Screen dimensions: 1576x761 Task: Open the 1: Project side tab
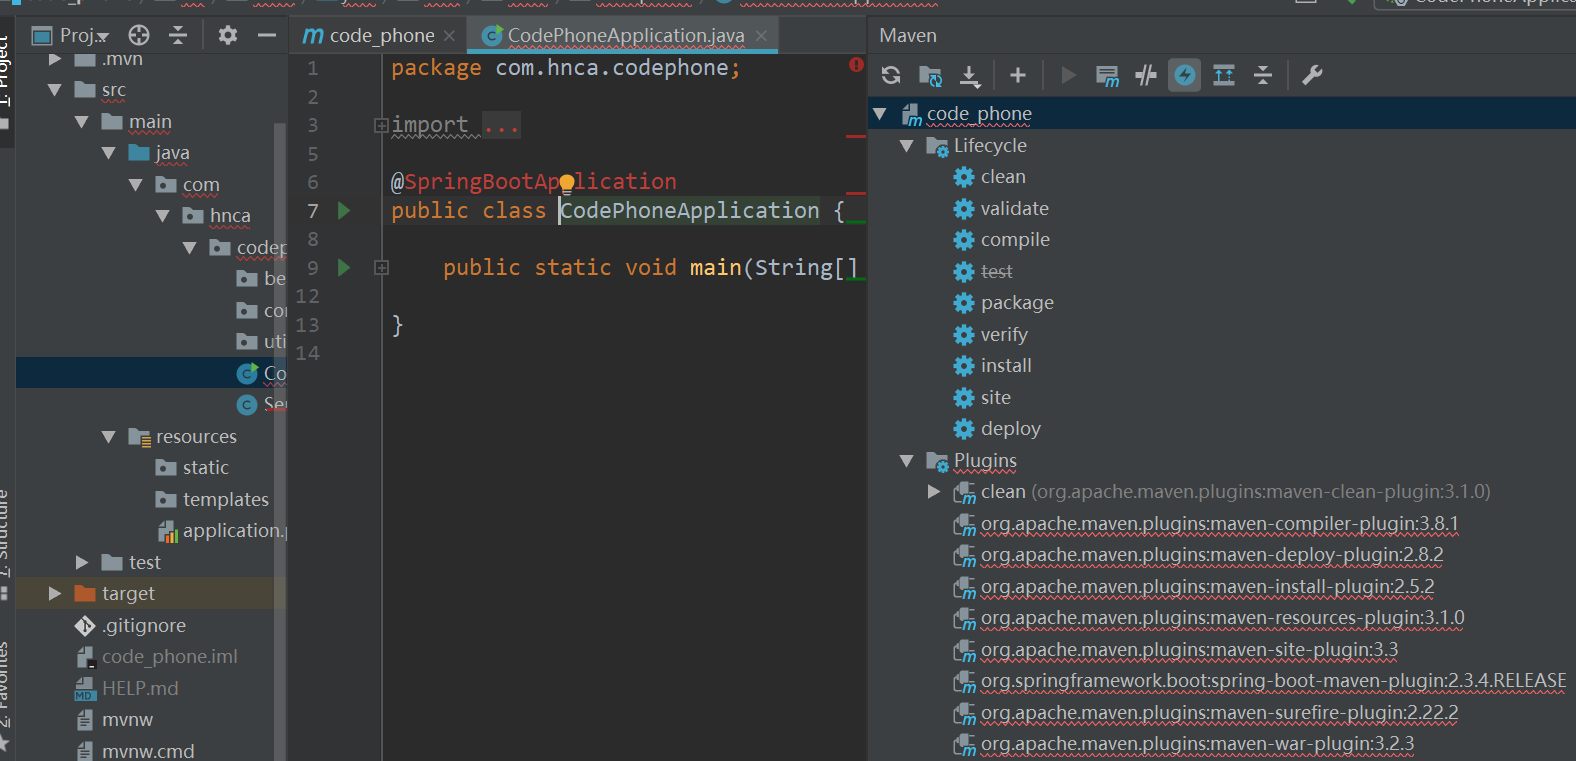point(6,72)
